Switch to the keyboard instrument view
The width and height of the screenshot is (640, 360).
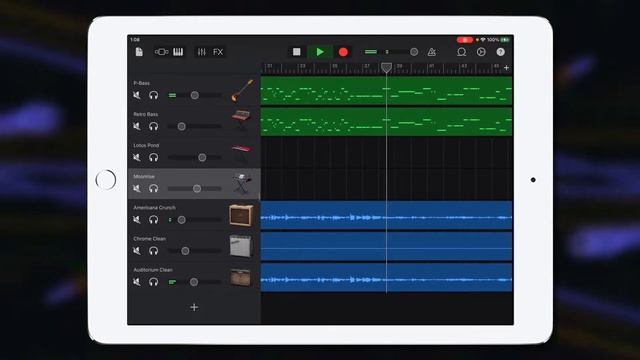coord(178,52)
